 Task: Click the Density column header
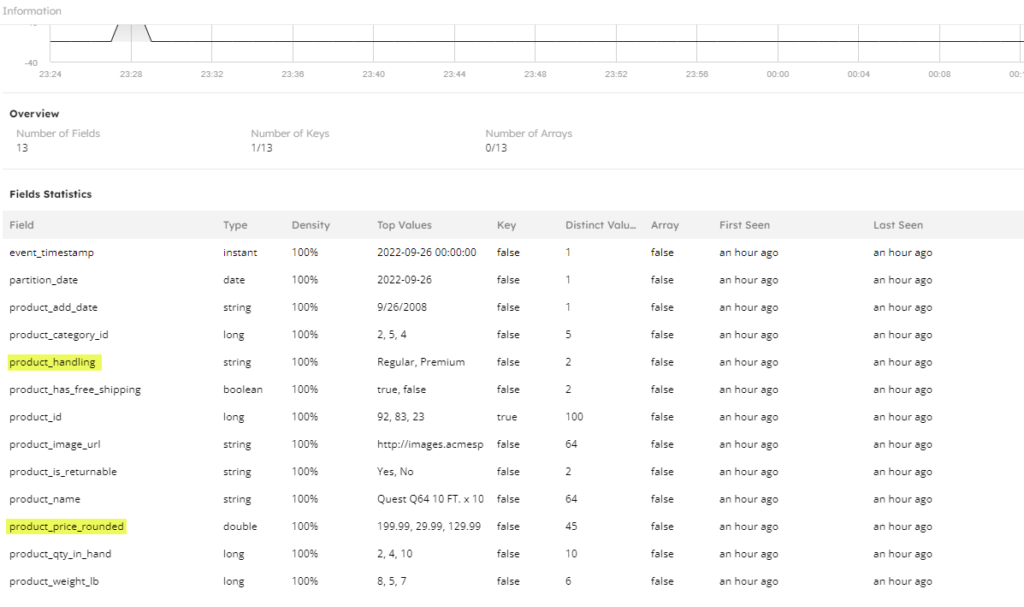310,225
